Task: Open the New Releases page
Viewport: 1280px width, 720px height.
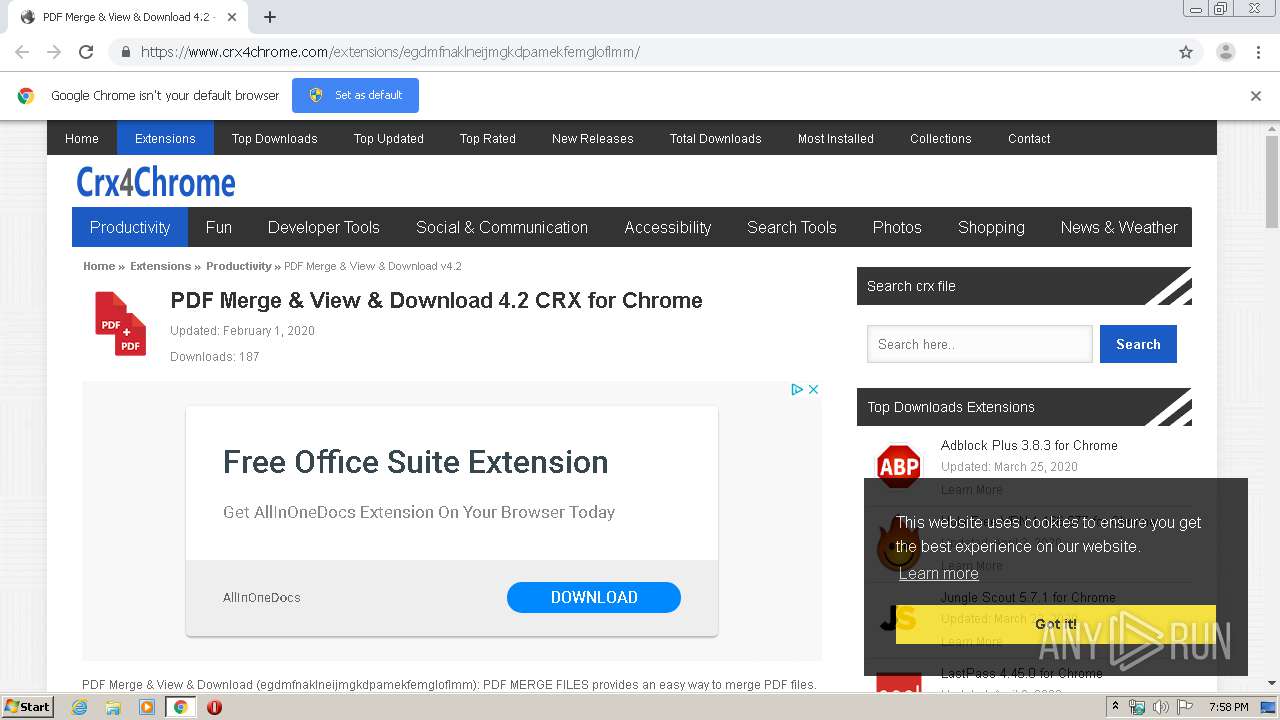Action: click(592, 138)
